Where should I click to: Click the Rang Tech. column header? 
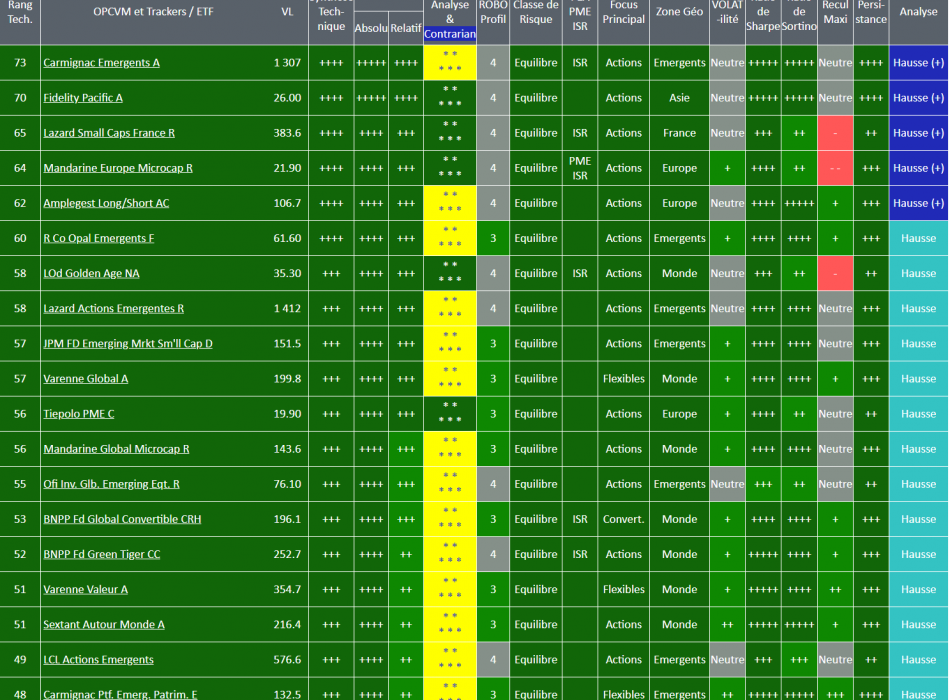click(x=20, y=12)
